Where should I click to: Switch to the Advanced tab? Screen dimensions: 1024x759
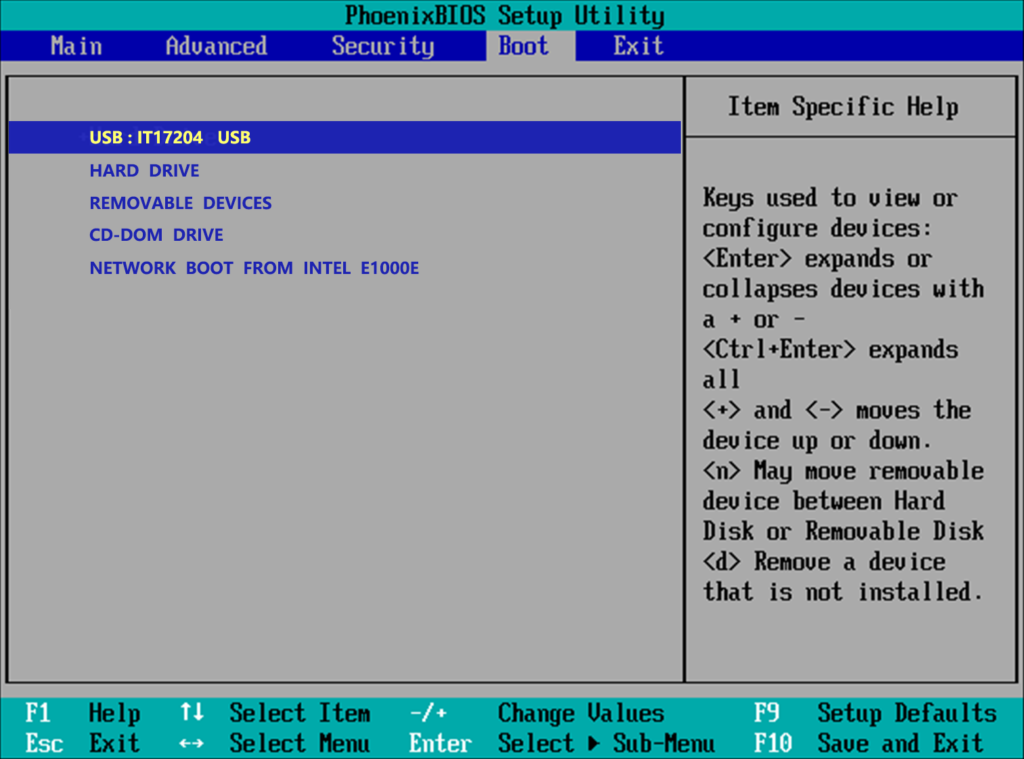pos(216,46)
